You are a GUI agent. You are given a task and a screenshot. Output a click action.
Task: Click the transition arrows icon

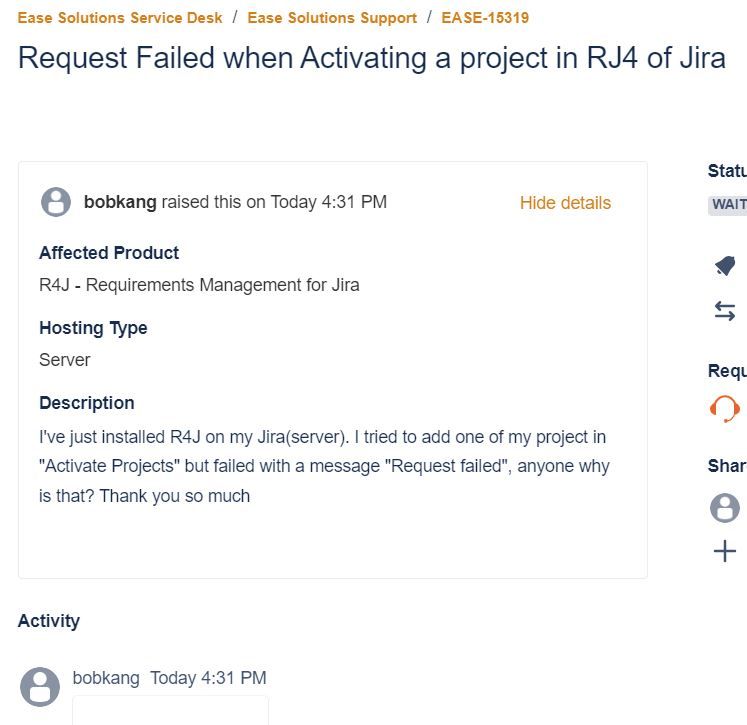725,311
